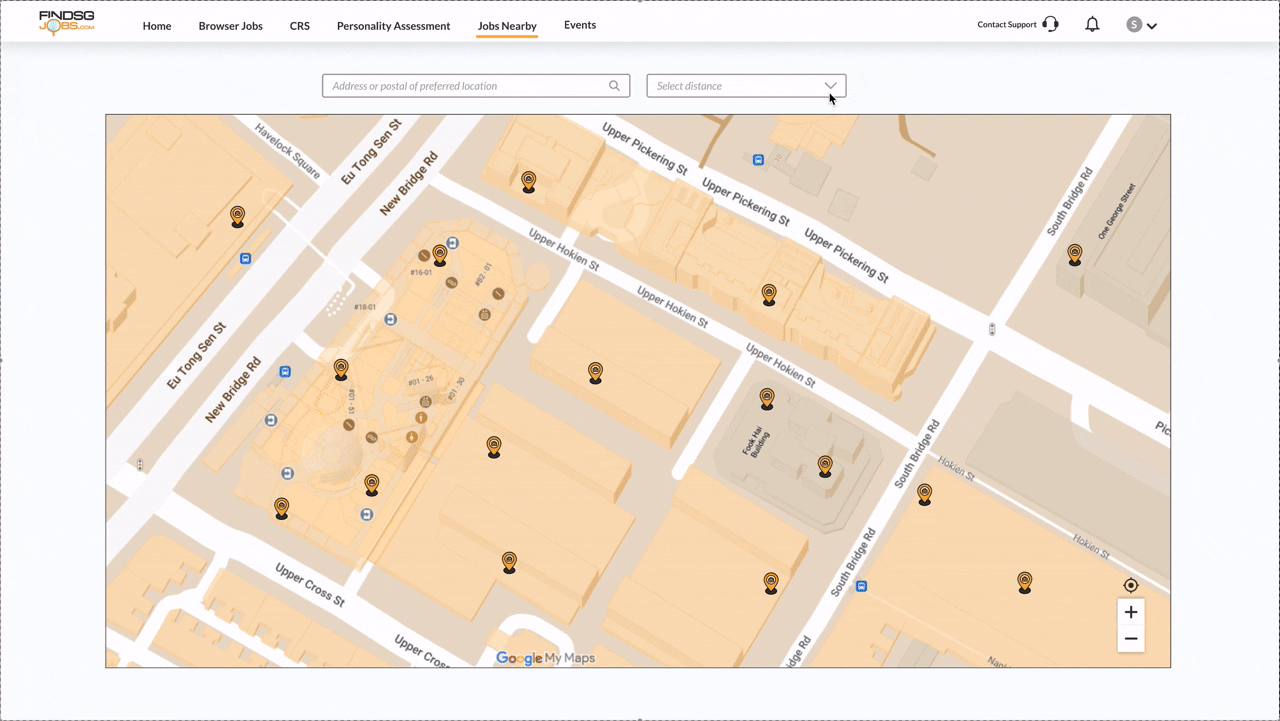This screenshot has width=1280, height=721.
Task: Click the locate-me target icon
Action: point(1131,586)
